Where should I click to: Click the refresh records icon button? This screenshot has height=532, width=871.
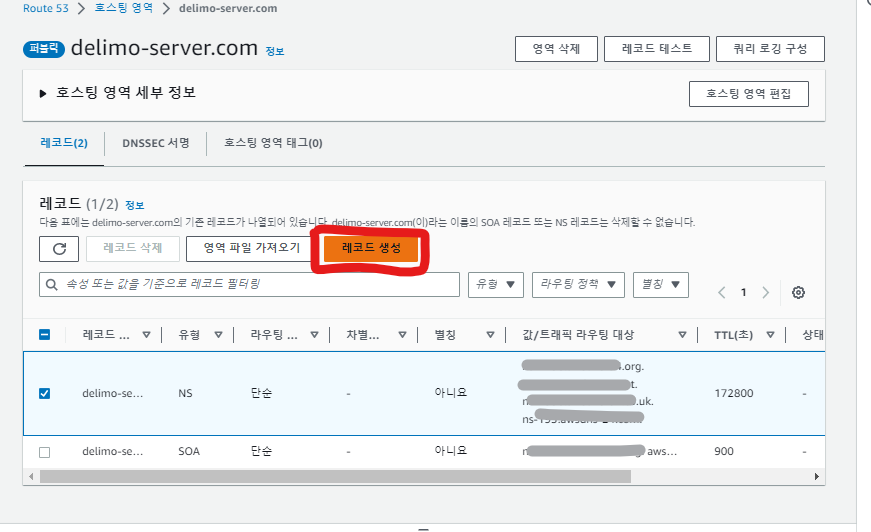(59, 249)
